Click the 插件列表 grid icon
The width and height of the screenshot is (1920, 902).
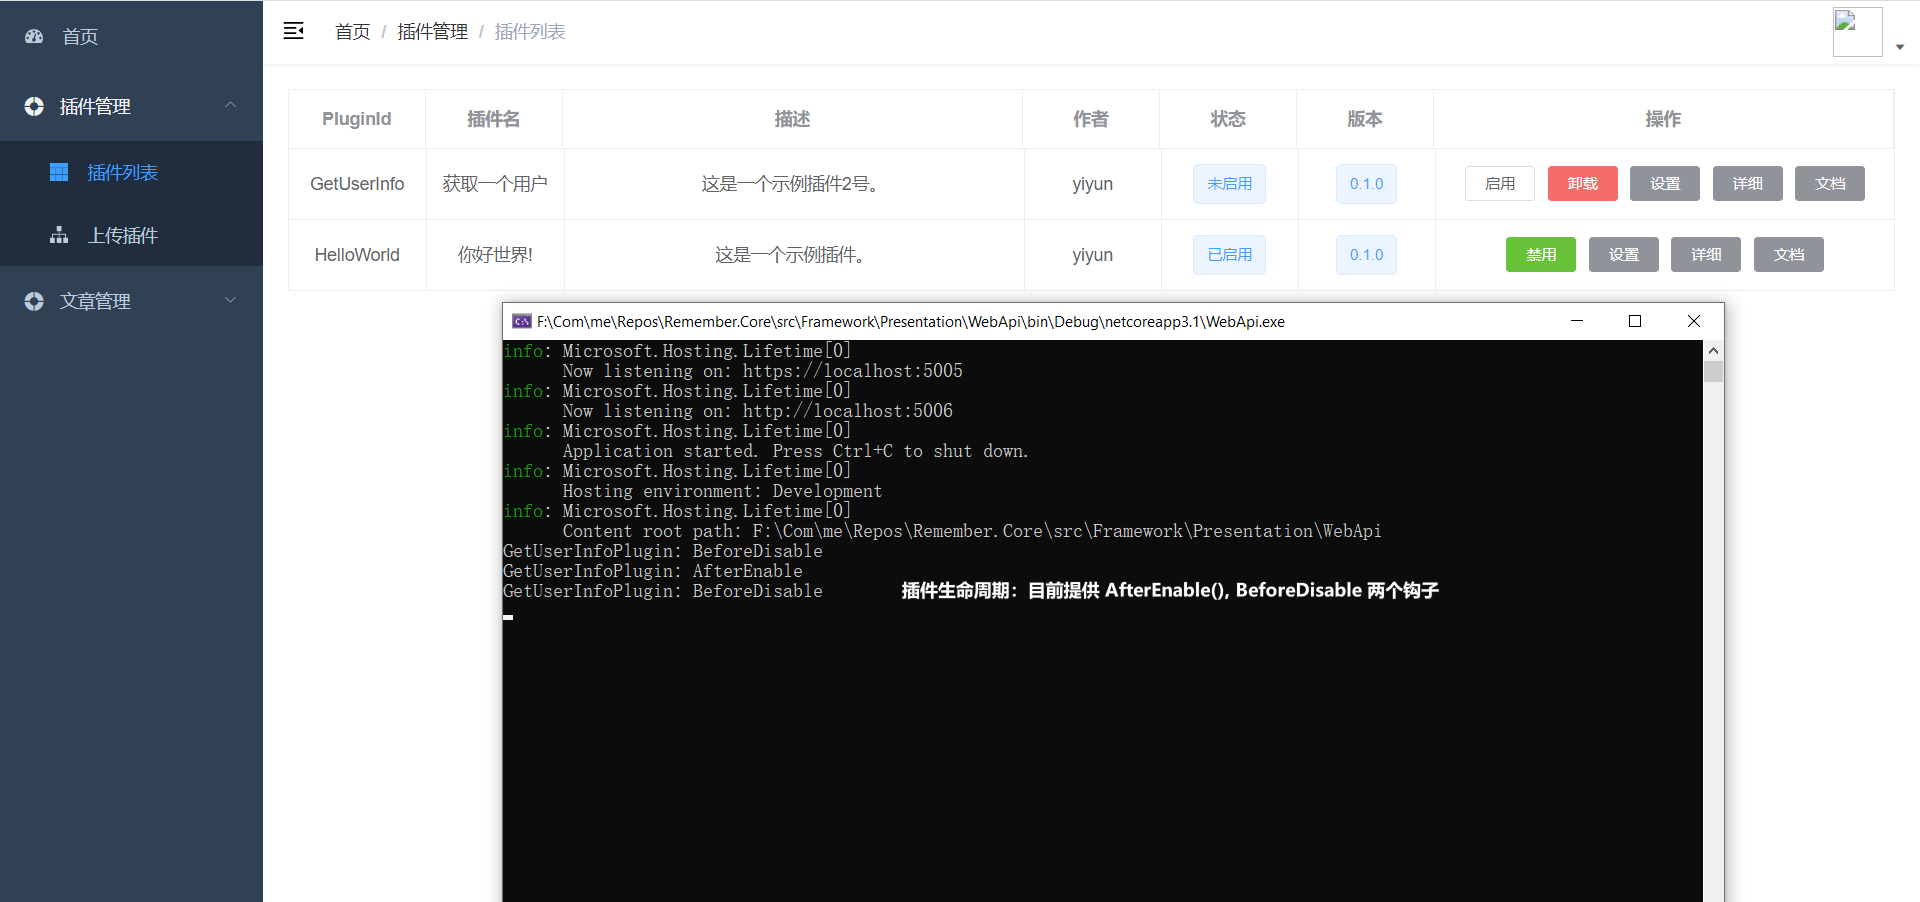pyautogui.click(x=59, y=172)
